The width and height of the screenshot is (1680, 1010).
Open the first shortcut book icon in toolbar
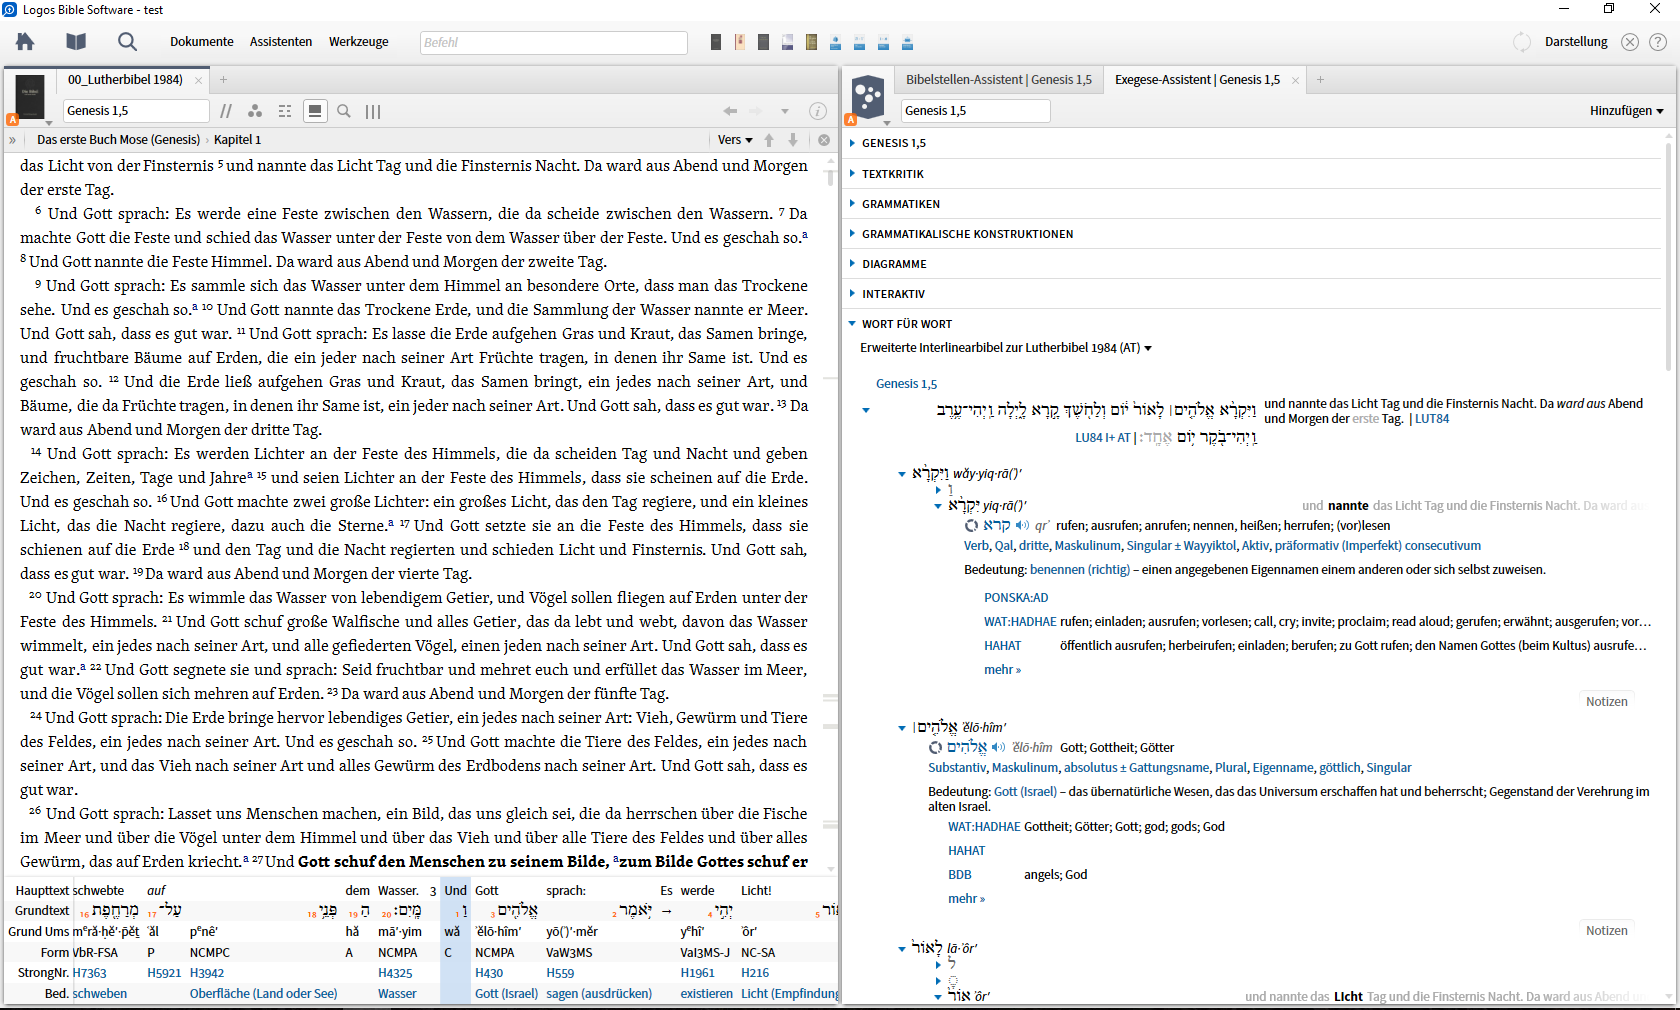(x=716, y=42)
